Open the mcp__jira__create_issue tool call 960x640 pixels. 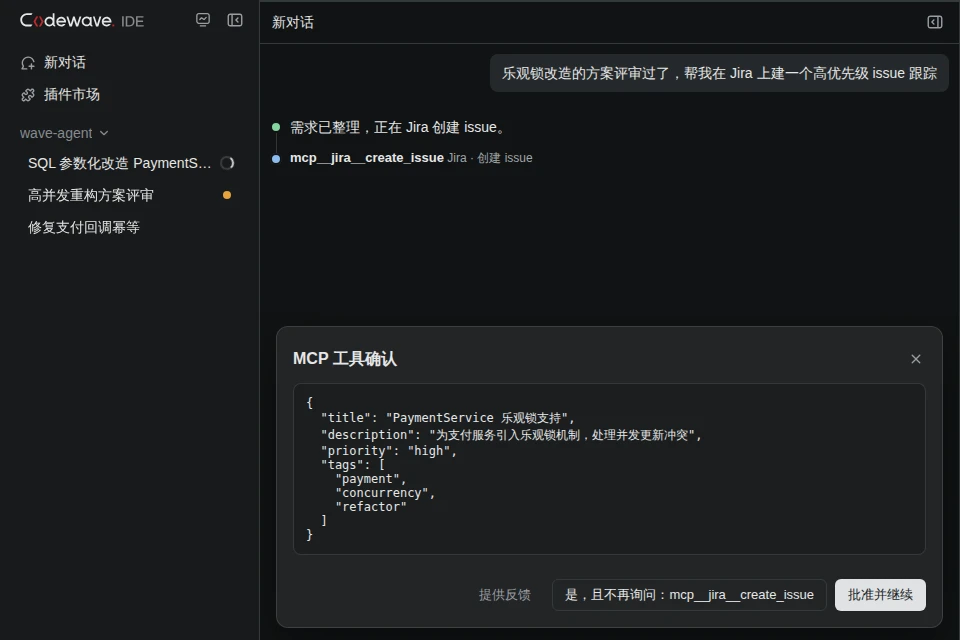coord(367,158)
